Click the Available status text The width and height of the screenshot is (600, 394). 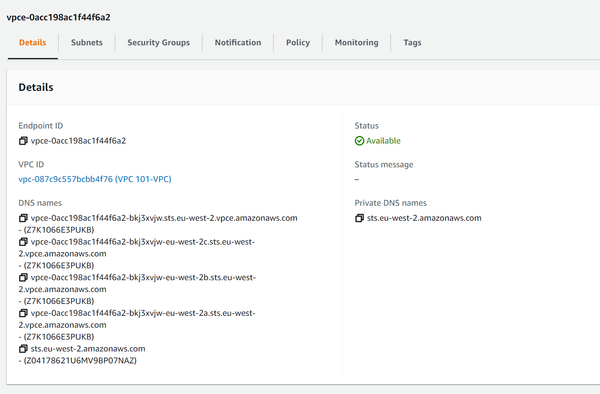click(383, 141)
